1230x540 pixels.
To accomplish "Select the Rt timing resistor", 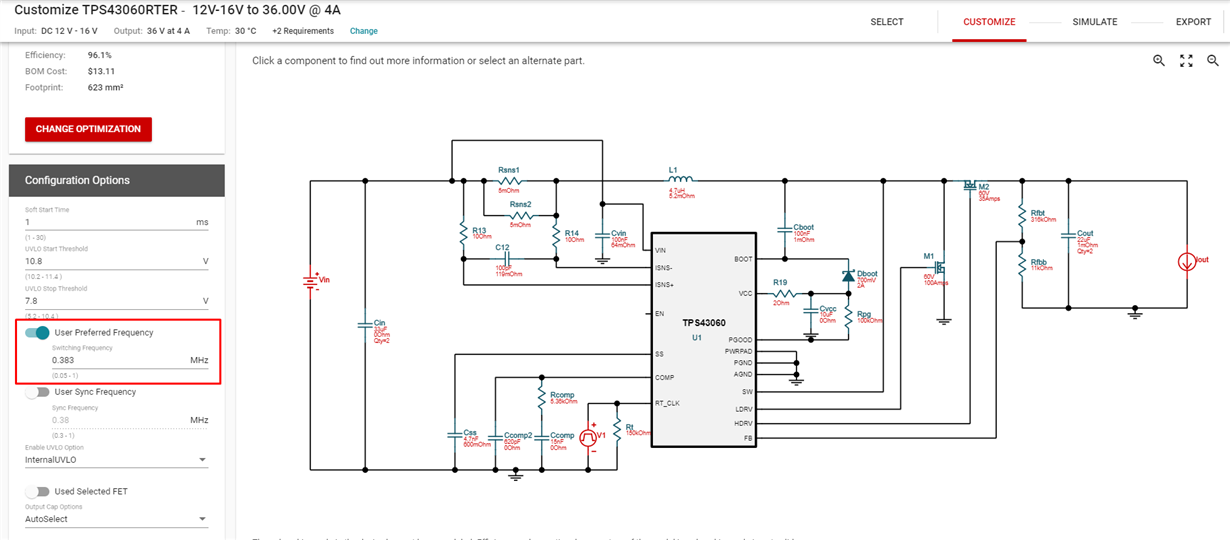I will [x=617, y=430].
